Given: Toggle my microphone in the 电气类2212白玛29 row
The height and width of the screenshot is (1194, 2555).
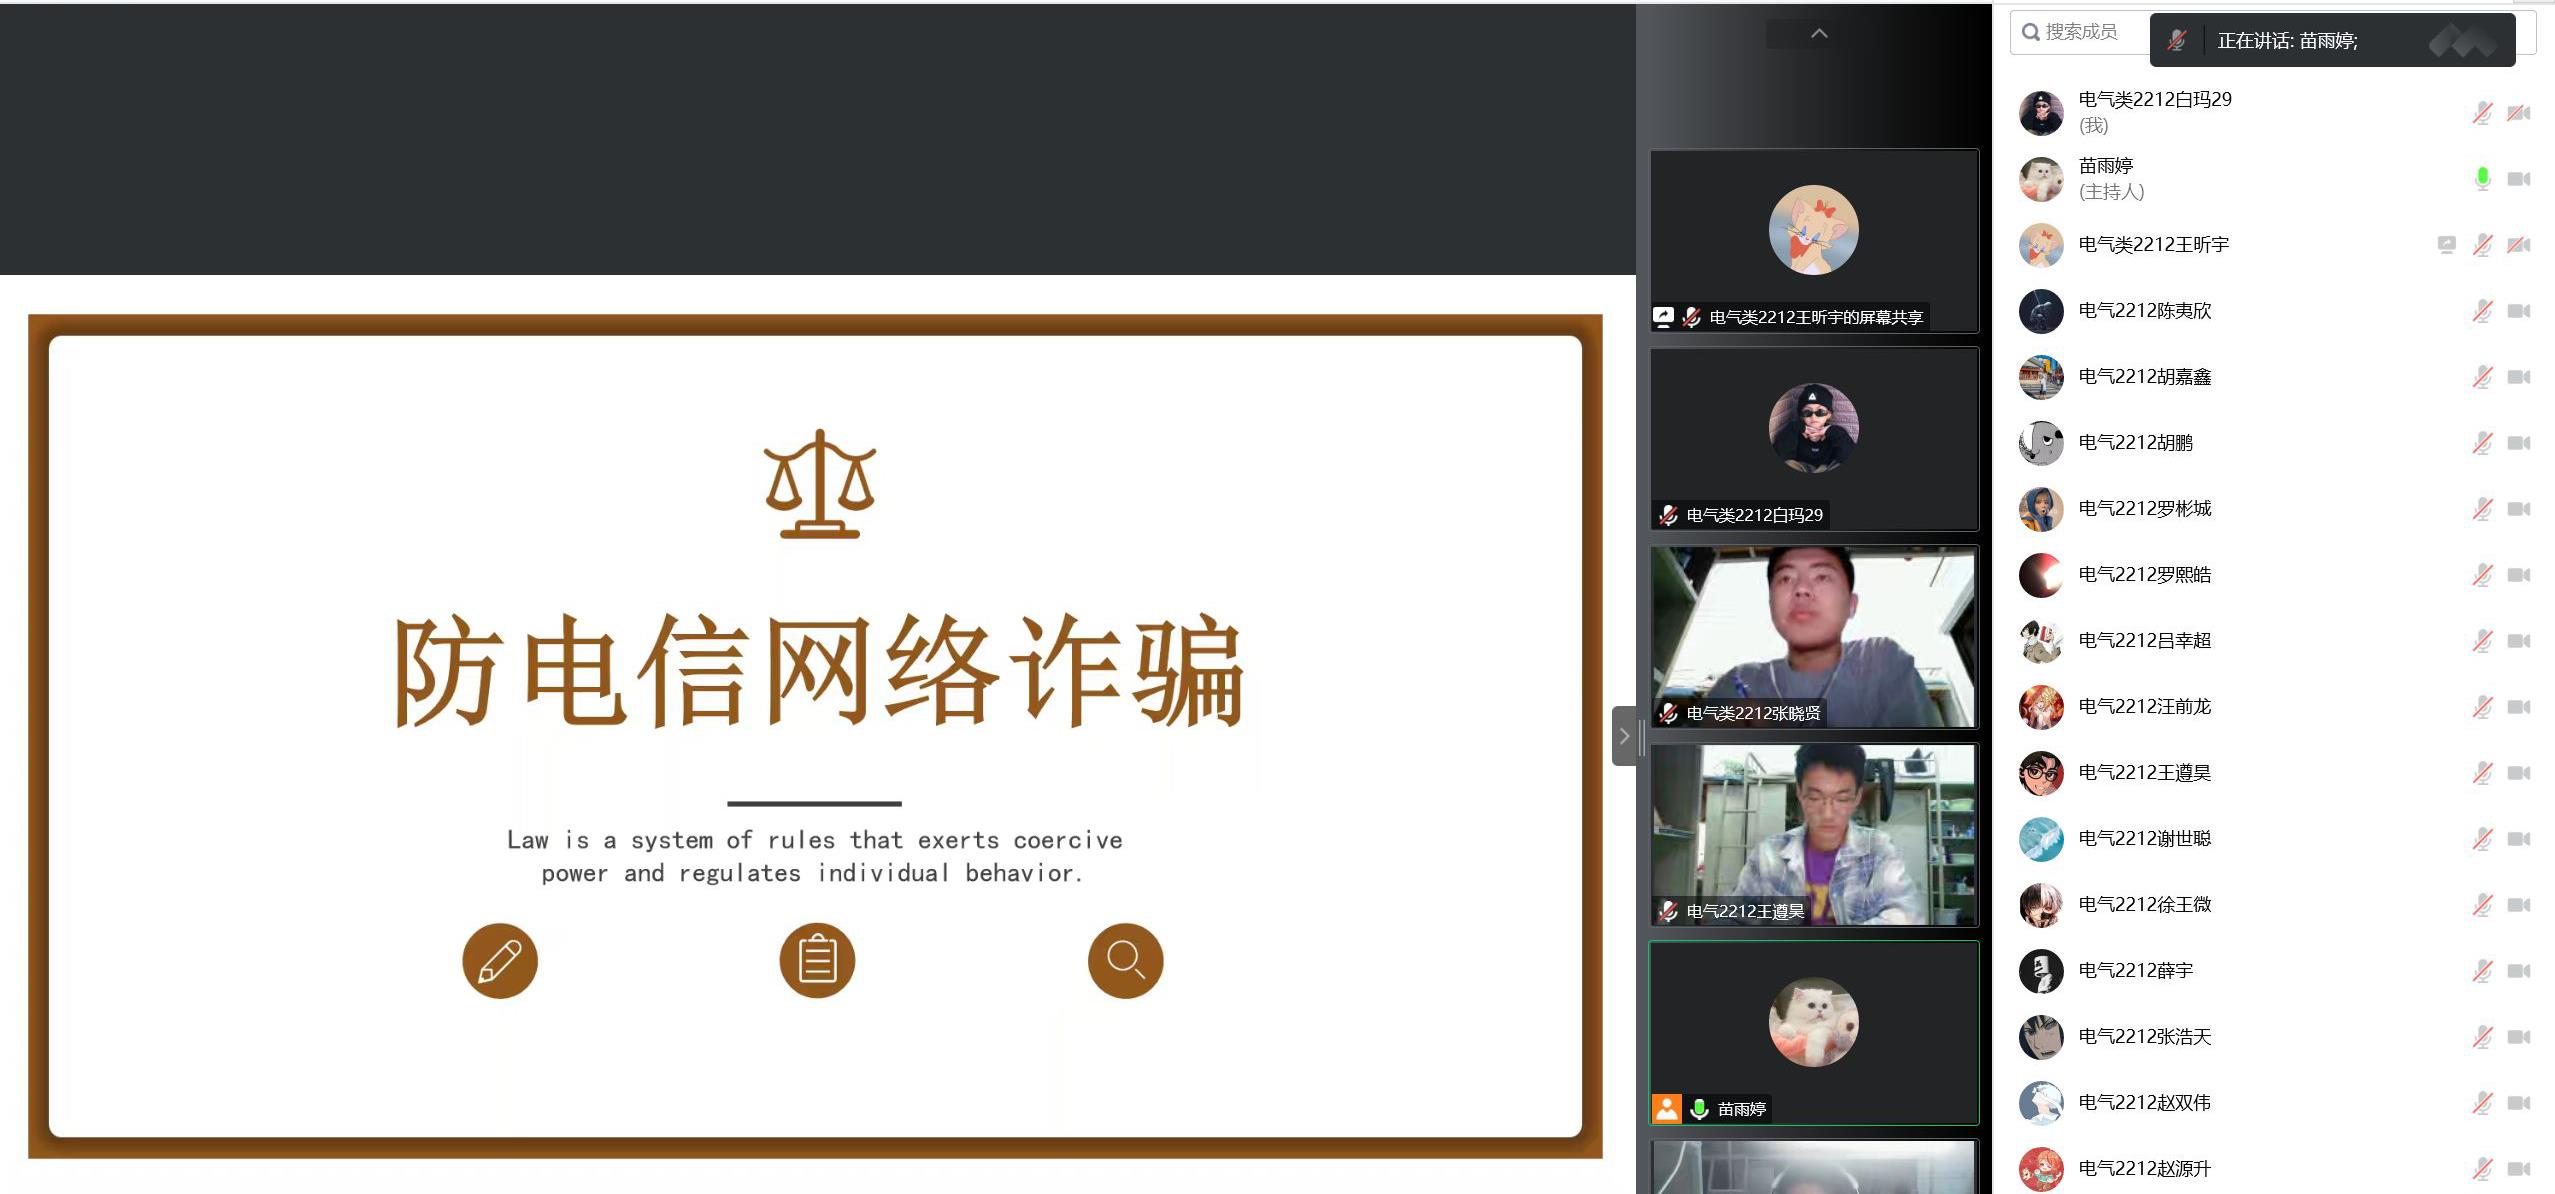Looking at the screenshot, I should pos(2482,113).
